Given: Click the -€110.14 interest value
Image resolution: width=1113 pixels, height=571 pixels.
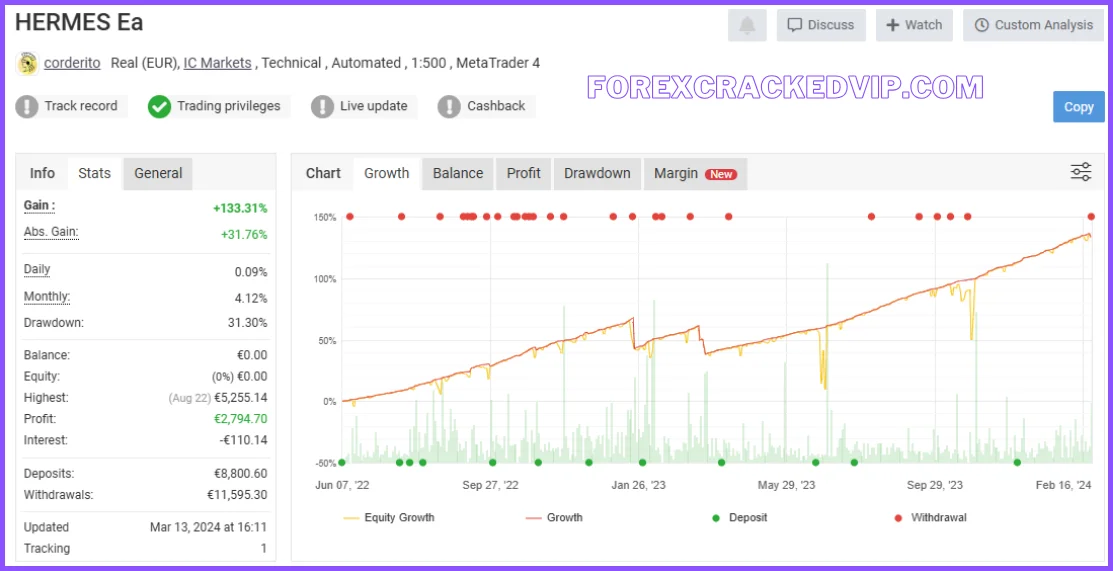Looking at the screenshot, I should 243,440.
